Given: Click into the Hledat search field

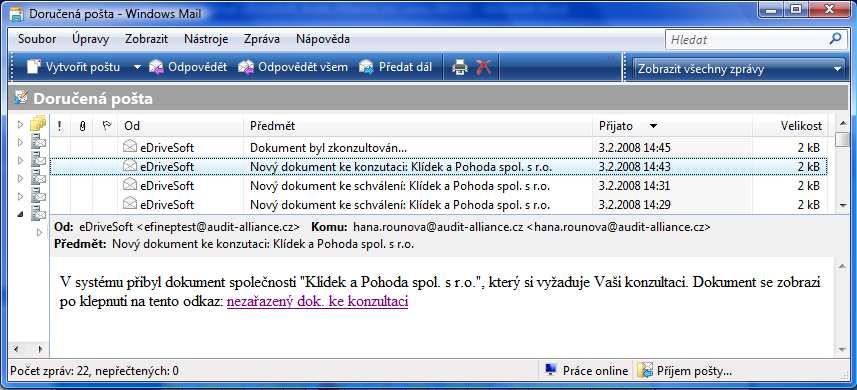Looking at the screenshot, I should 746,39.
